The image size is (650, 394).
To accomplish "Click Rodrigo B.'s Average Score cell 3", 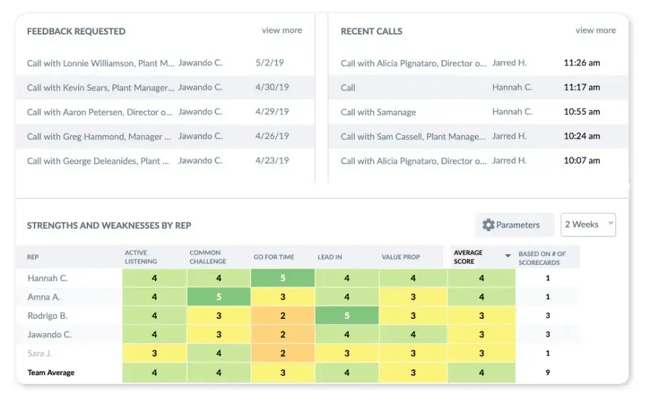I will (481, 316).
